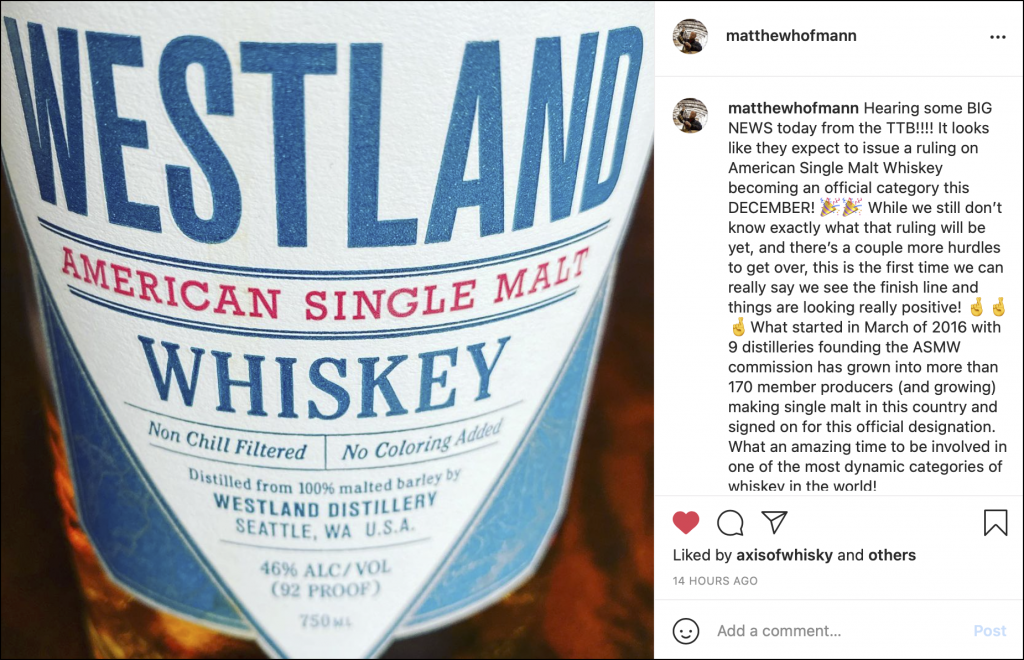1024x660 pixels.
Task: Click the caption's profile avatar
Action: pyautogui.click(x=690, y=116)
